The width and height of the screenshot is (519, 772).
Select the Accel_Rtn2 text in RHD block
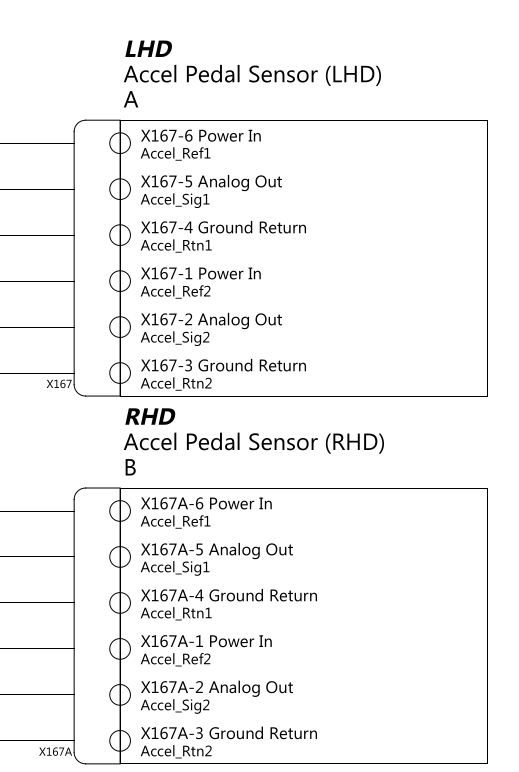click(x=176, y=751)
